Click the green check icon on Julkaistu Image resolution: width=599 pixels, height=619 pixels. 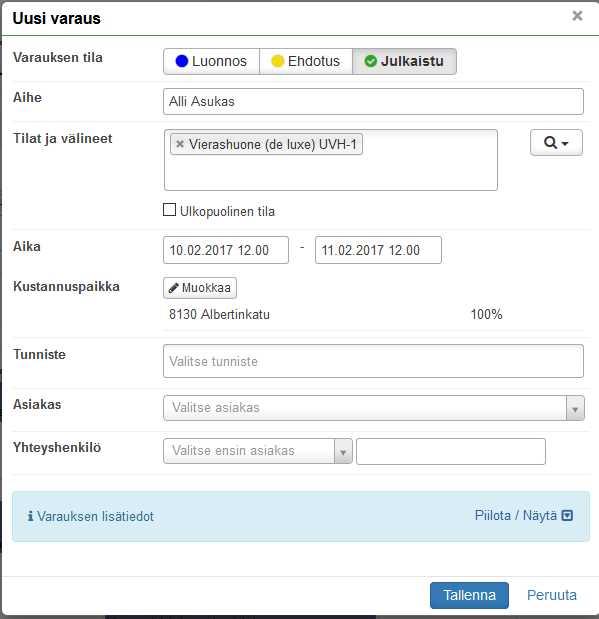pos(370,61)
